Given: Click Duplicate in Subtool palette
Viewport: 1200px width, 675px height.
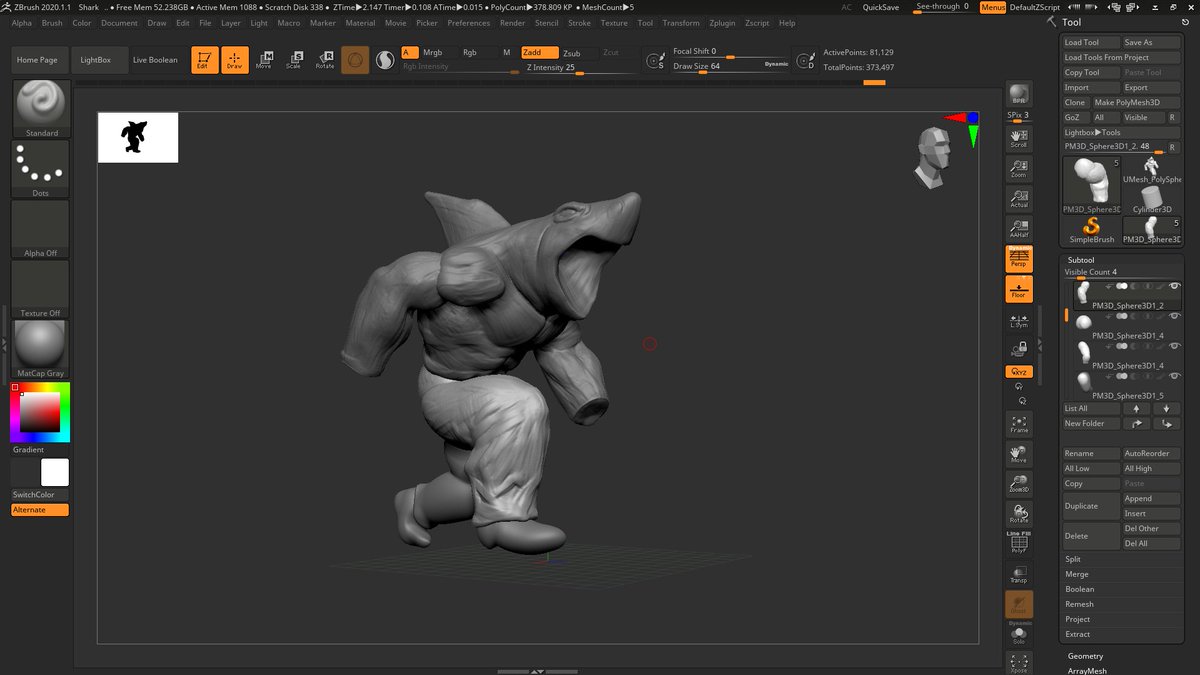Looking at the screenshot, I should tap(1091, 506).
